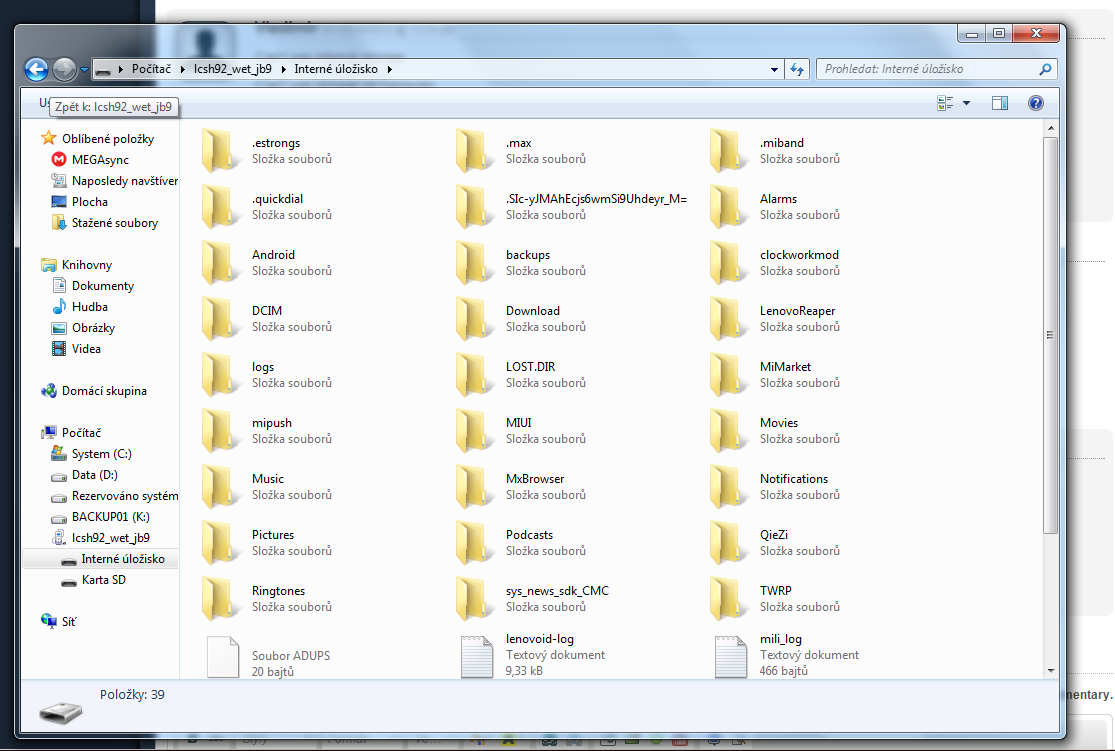The image size is (1115, 751).
Task: Select Knihovny in navigation pane
Action: (87, 265)
